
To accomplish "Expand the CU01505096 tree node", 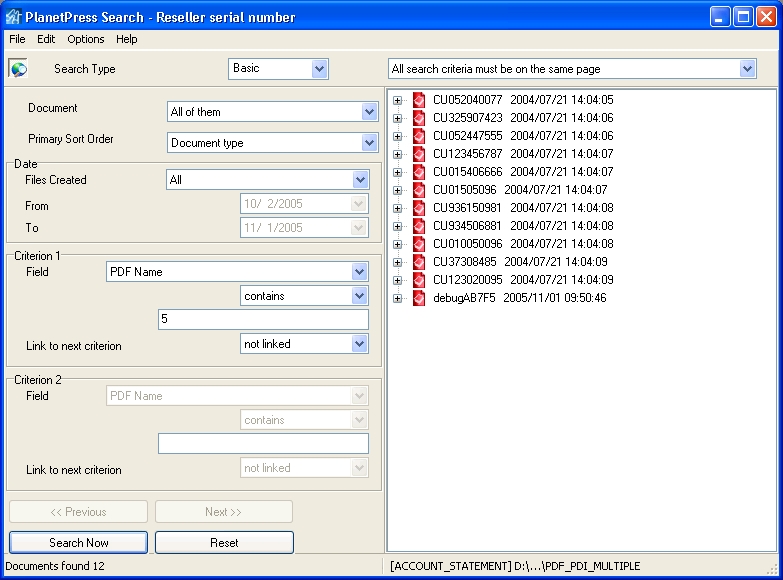I will tap(397, 190).
